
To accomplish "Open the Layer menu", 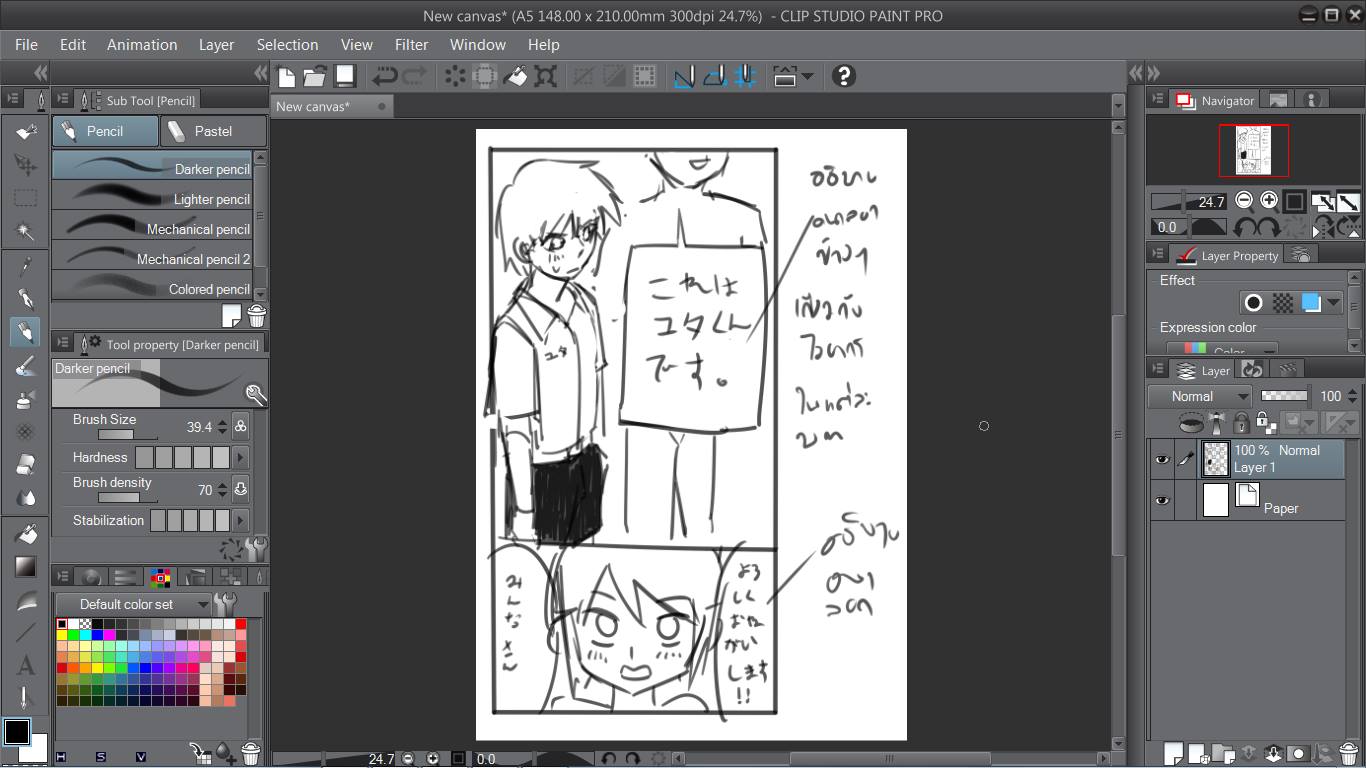I will (216, 45).
